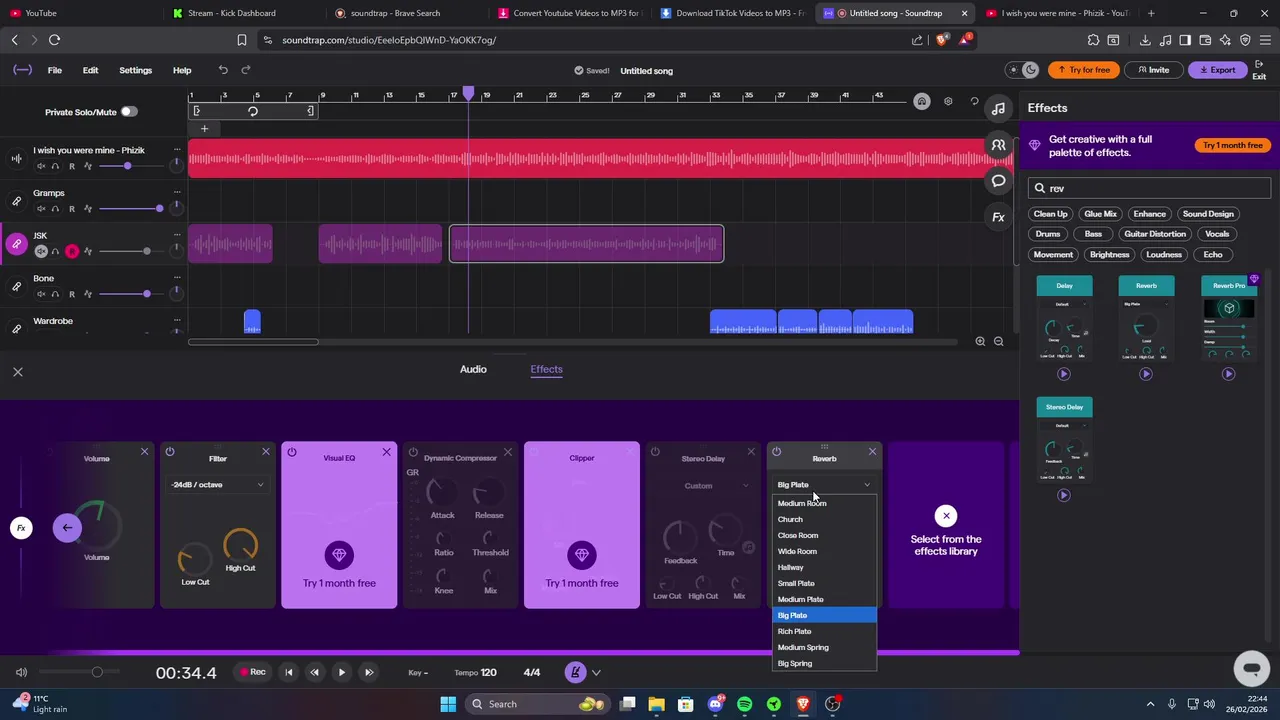Arm recording on the Bone track
Image resolution: width=1280 pixels, height=720 pixels.
pyautogui.click(x=71, y=294)
